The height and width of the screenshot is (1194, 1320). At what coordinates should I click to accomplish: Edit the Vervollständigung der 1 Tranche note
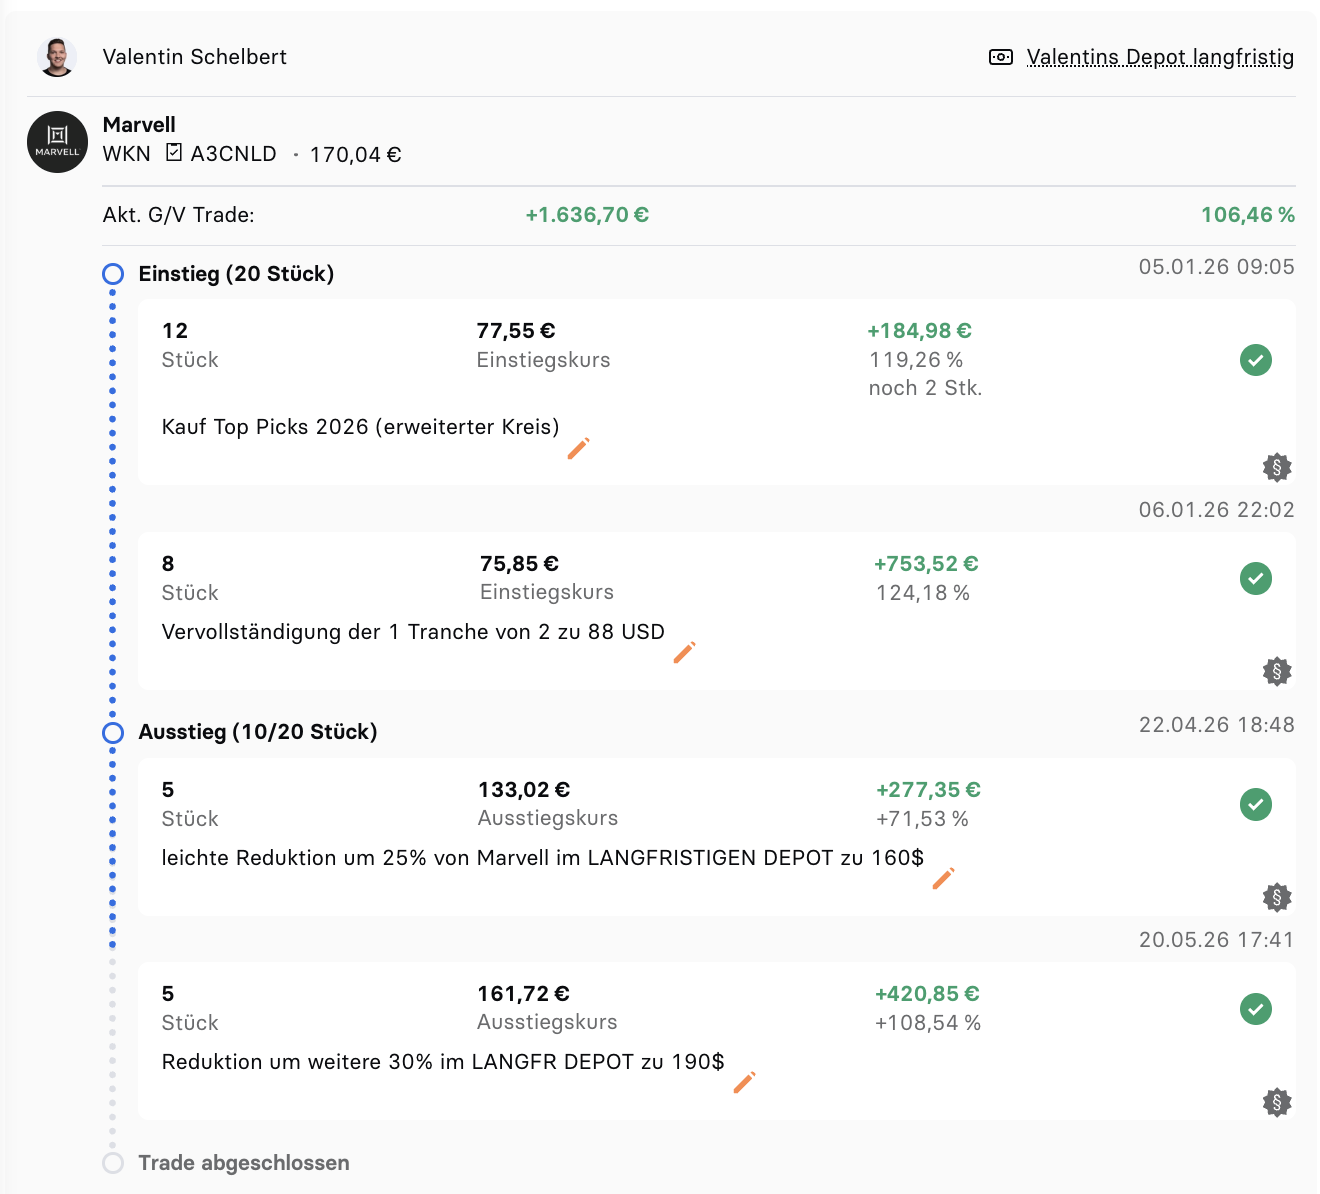pyautogui.click(x=684, y=652)
